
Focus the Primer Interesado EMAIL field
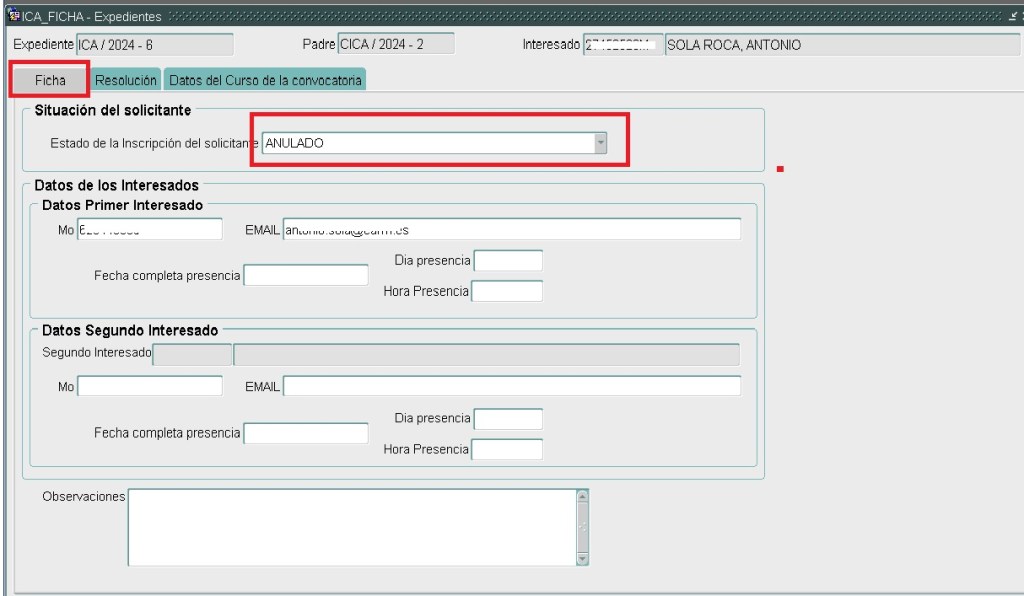[x=511, y=230]
